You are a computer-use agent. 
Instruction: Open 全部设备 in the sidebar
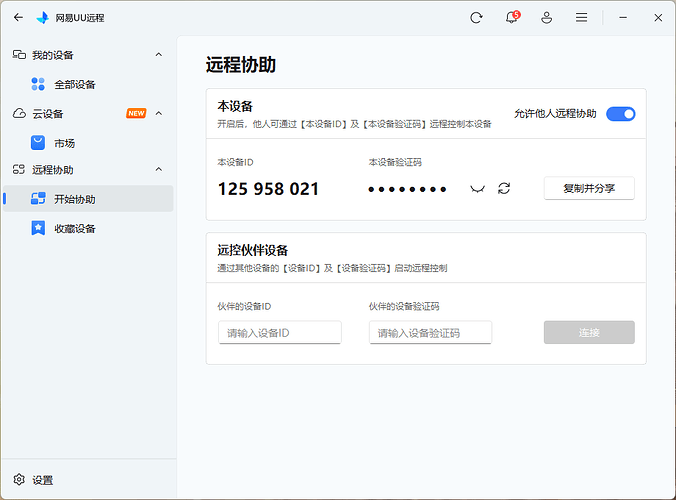(x=88, y=84)
